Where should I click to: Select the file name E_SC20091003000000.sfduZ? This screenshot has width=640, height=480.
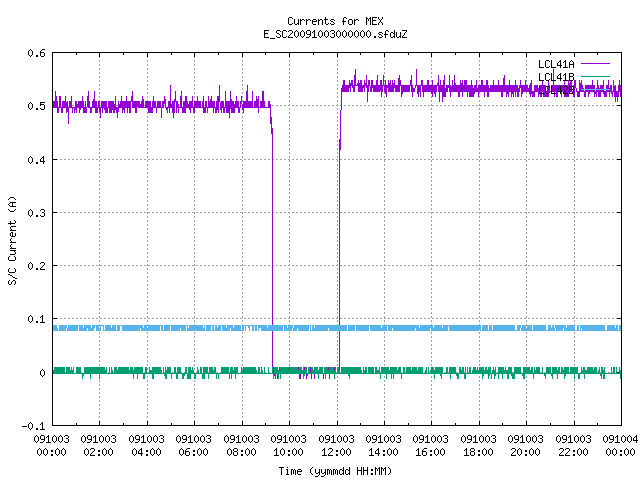click(x=335, y=34)
